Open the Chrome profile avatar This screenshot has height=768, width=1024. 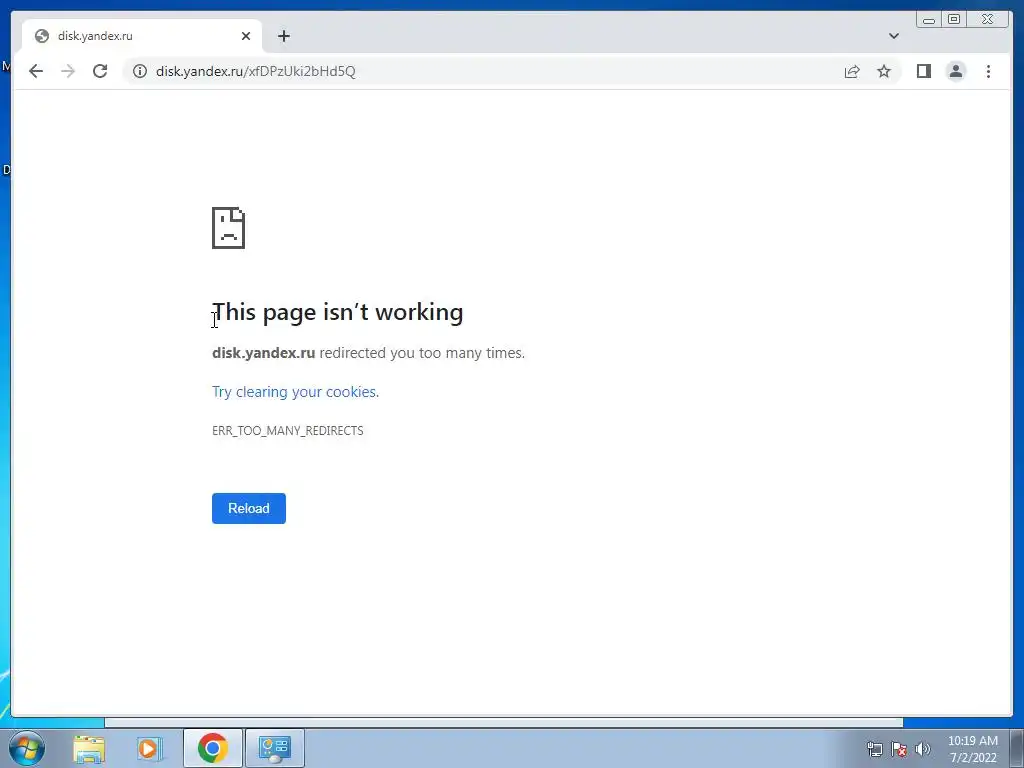(x=956, y=71)
